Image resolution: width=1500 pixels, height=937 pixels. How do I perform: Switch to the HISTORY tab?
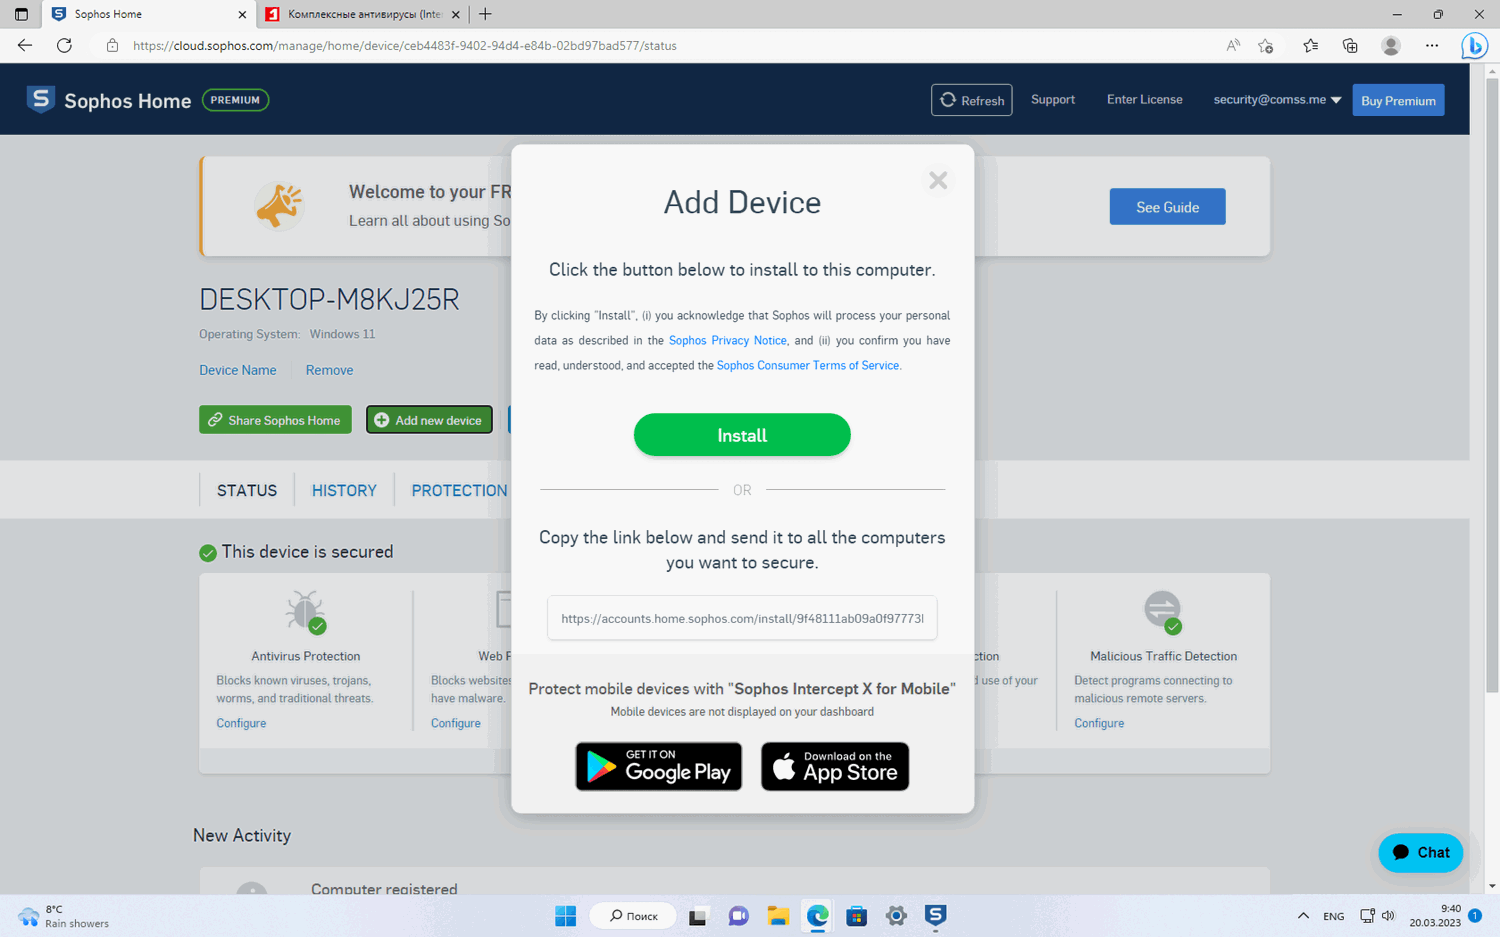click(x=344, y=490)
